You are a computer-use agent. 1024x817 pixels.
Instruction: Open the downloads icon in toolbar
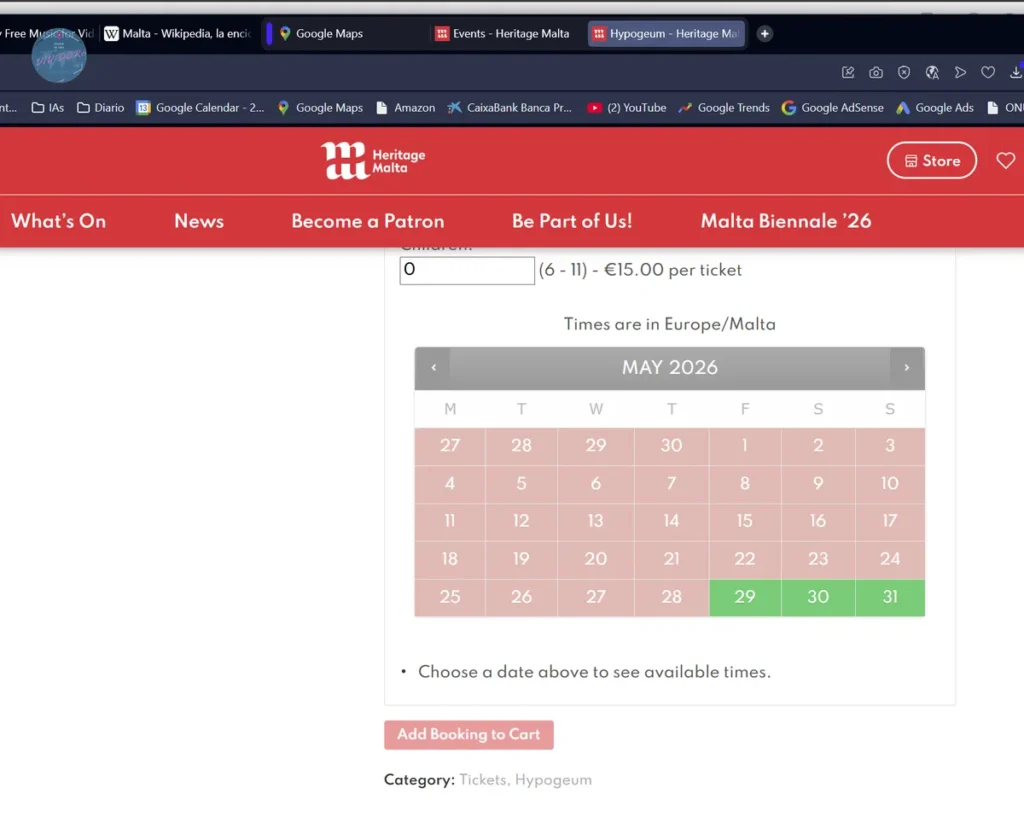1016,72
